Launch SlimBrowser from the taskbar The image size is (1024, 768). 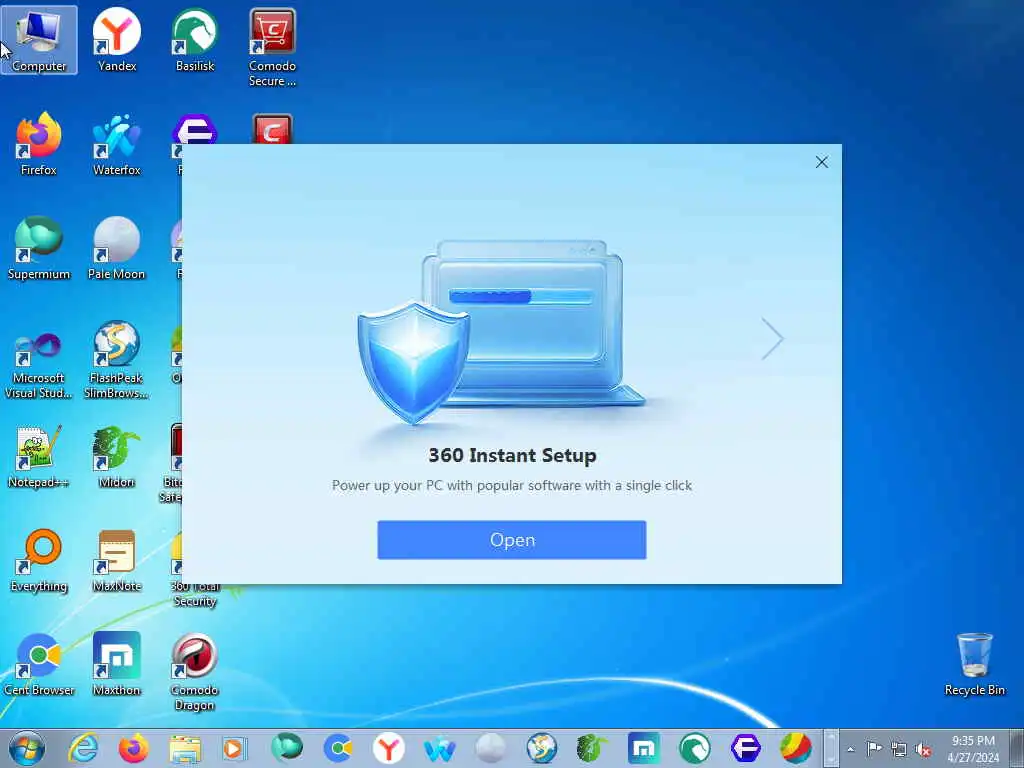point(541,748)
